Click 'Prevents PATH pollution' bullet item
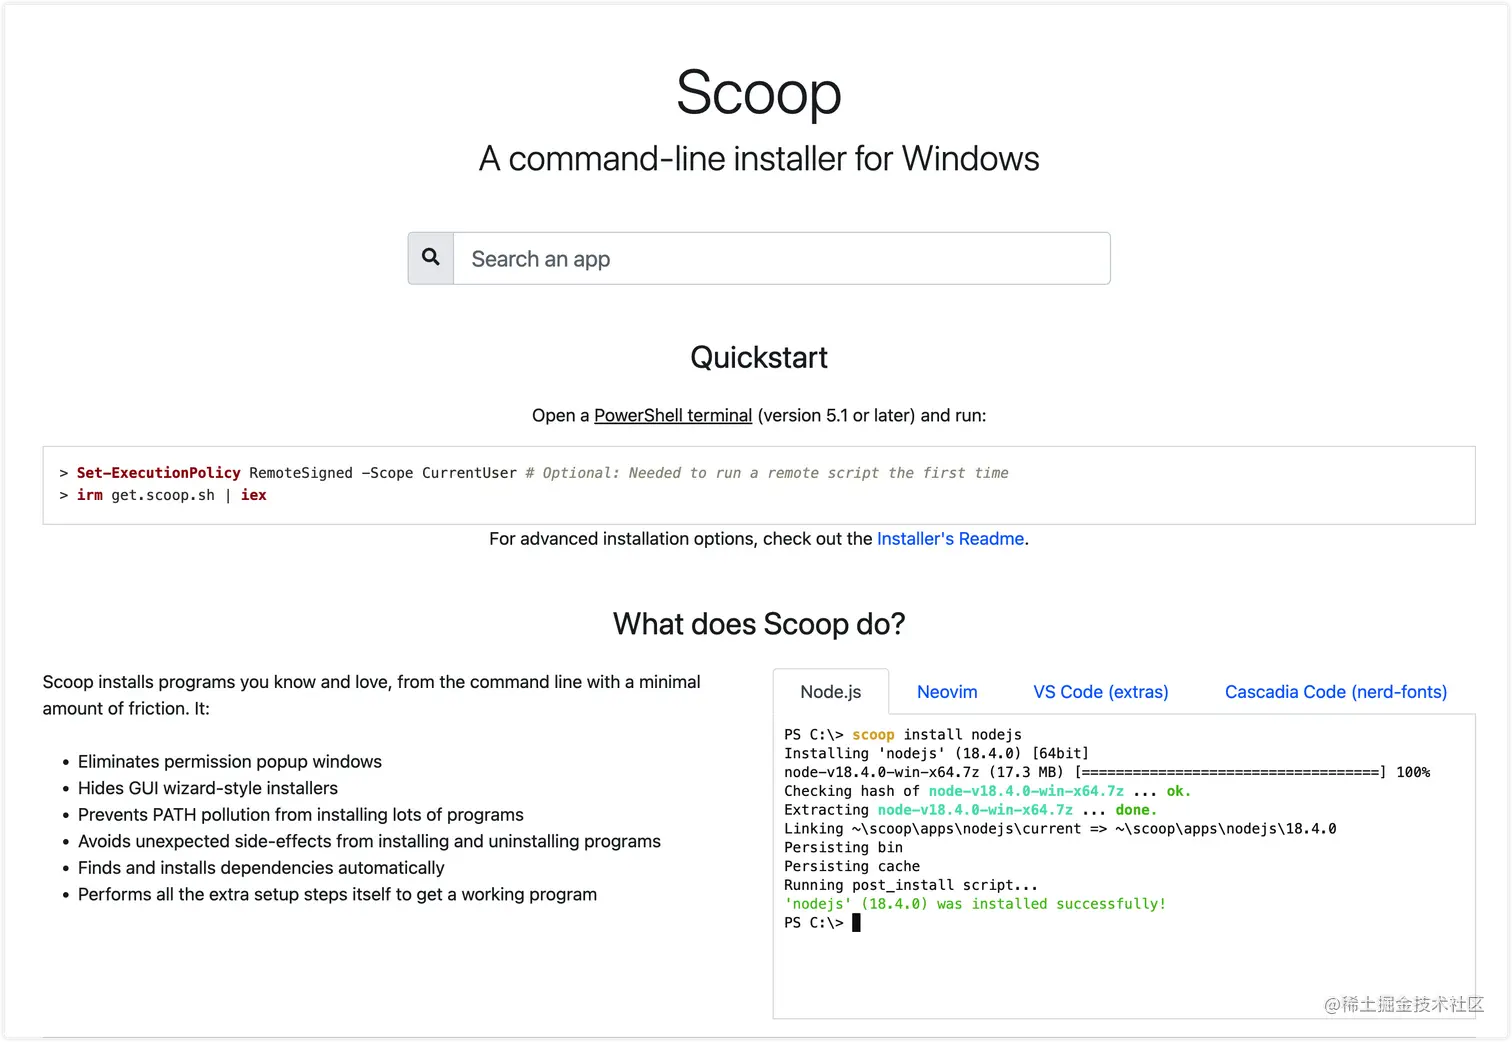Image resolution: width=1512 pixels, height=1042 pixels. (301, 815)
